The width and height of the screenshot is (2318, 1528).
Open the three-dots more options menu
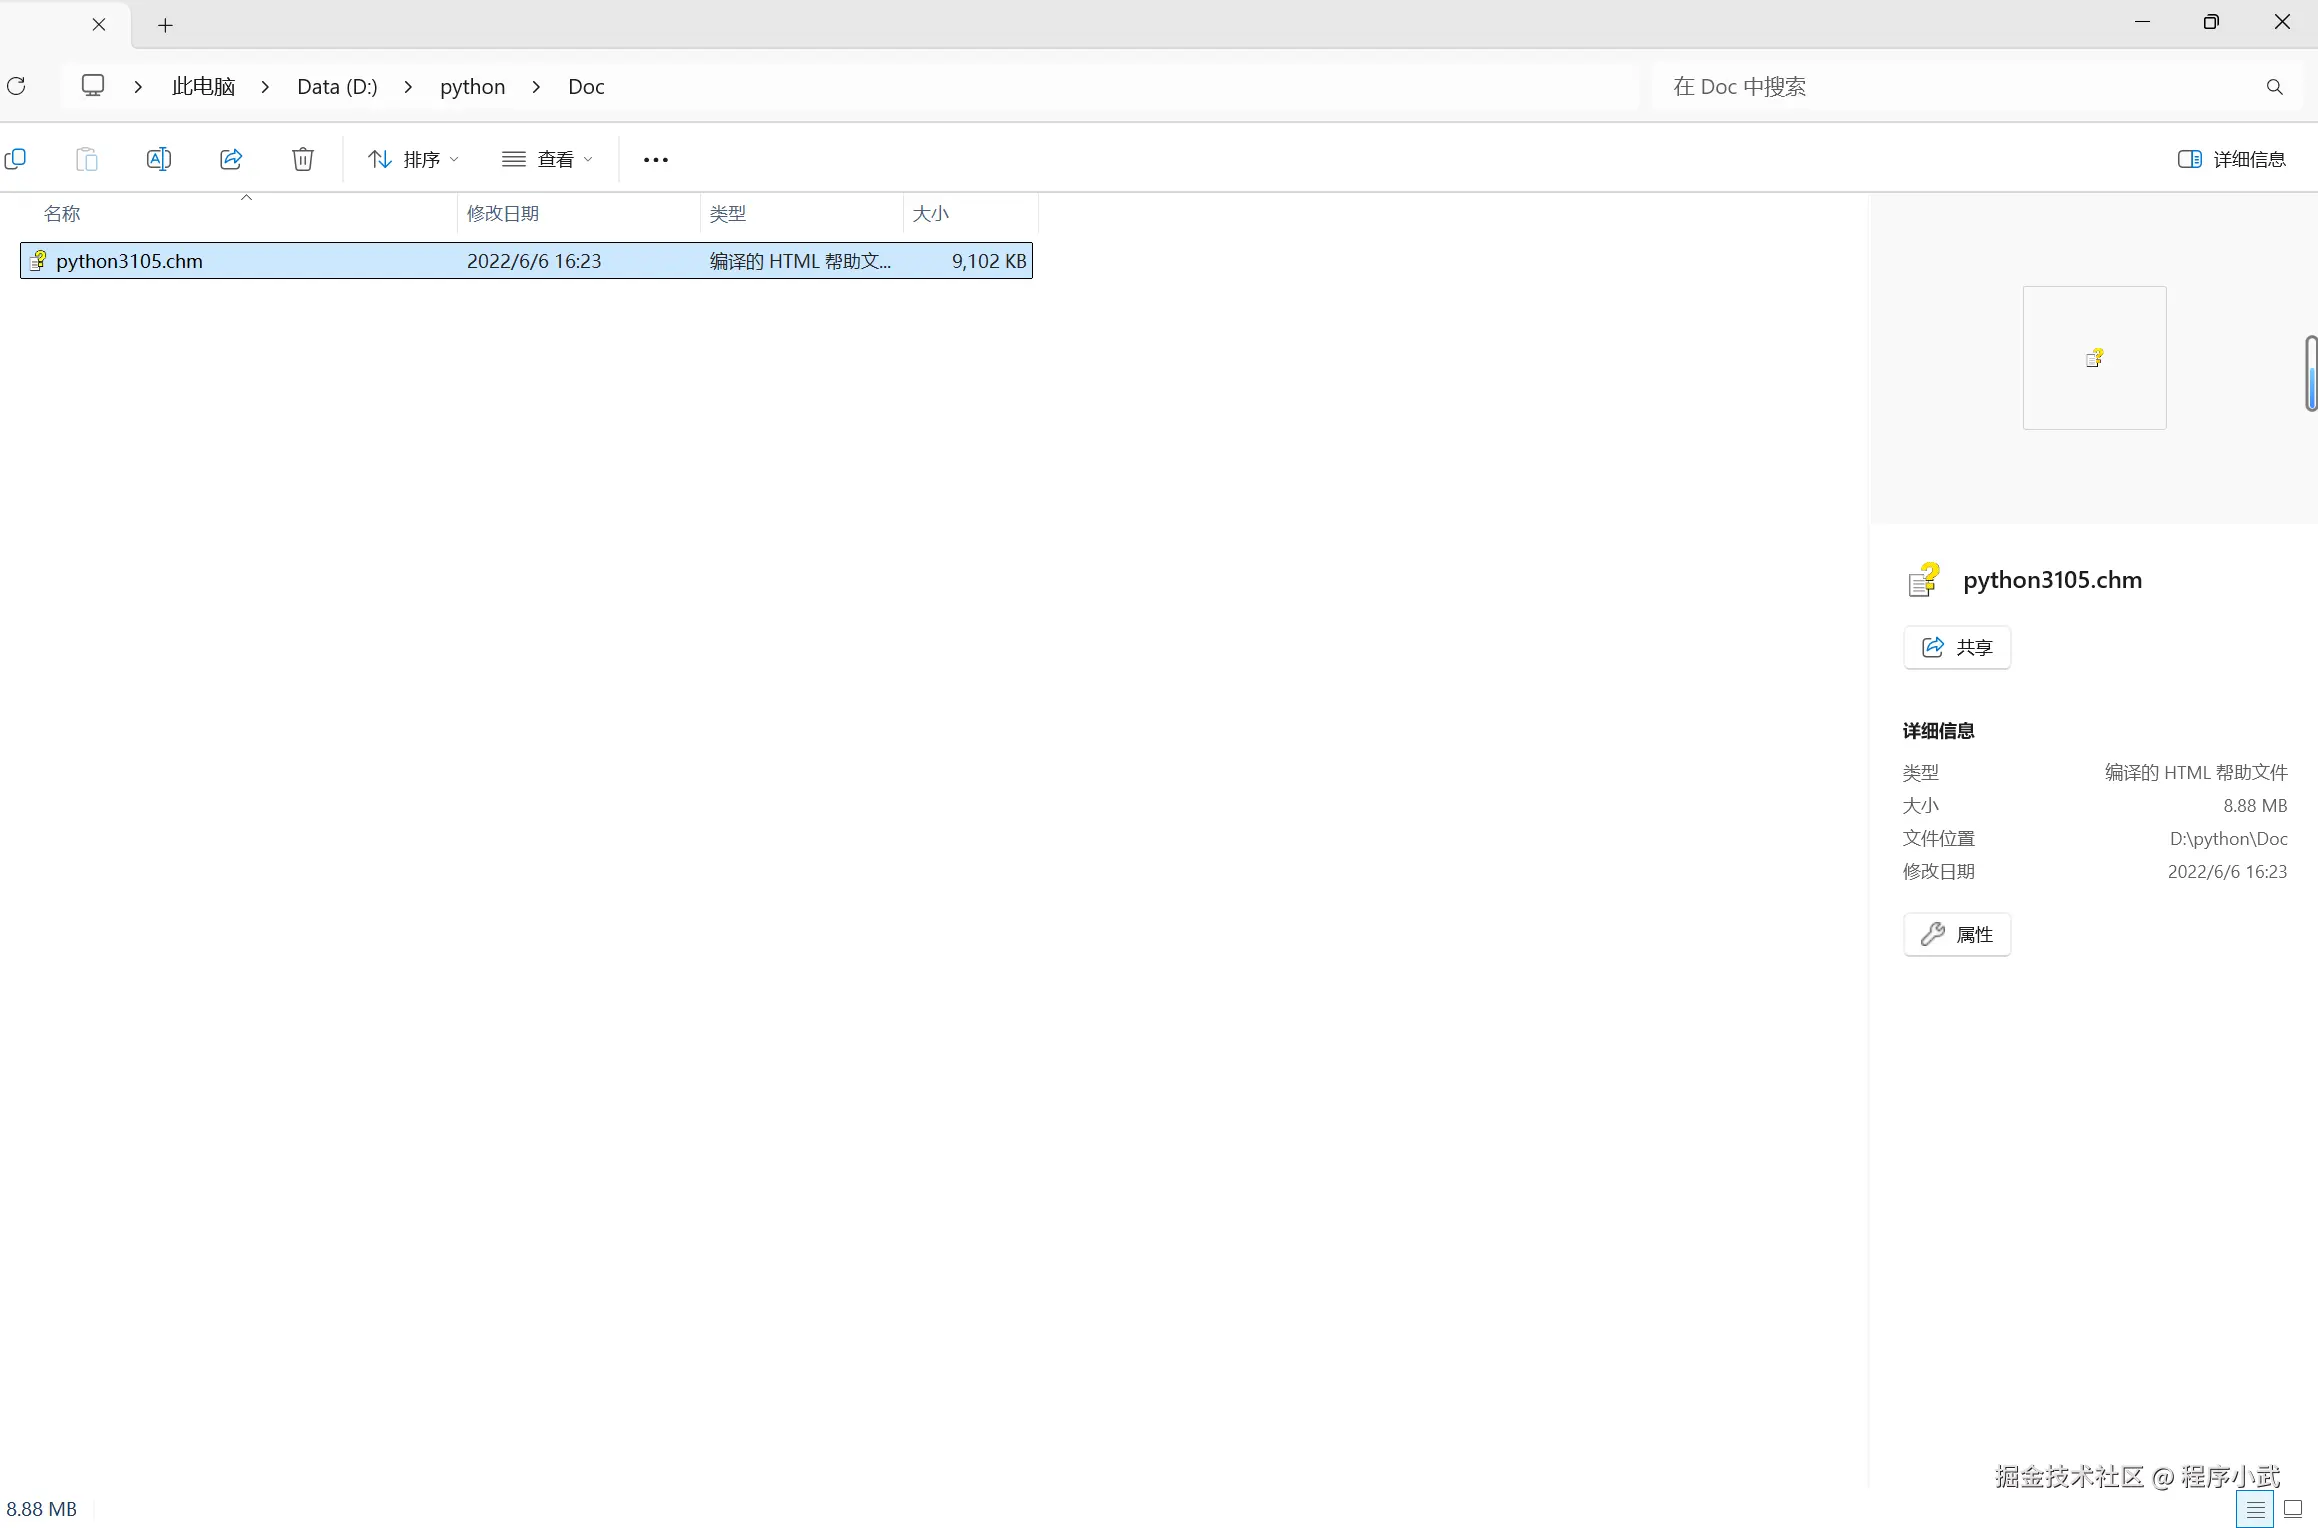coord(656,160)
